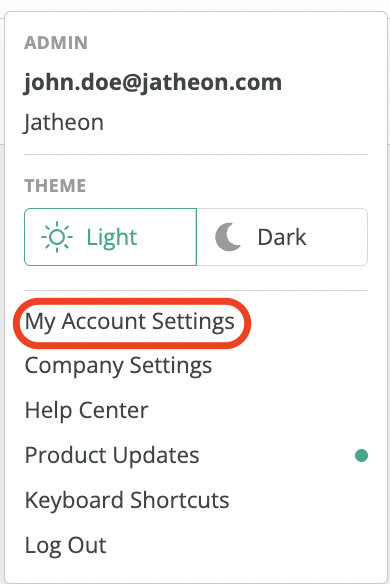Click the sun icon in theme selector
This screenshot has width=390, height=584.
(x=57, y=237)
